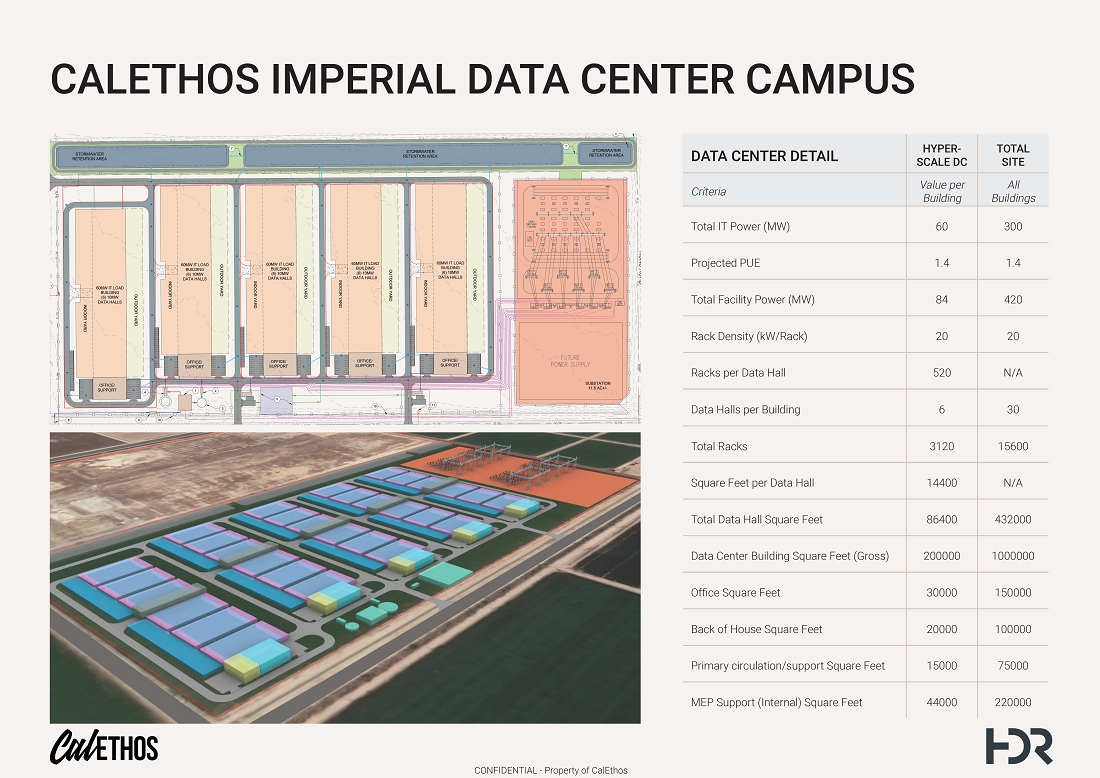1100x778 pixels.
Task: Click N/A in Square Feet per Data Hall row
Action: point(1012,483)
